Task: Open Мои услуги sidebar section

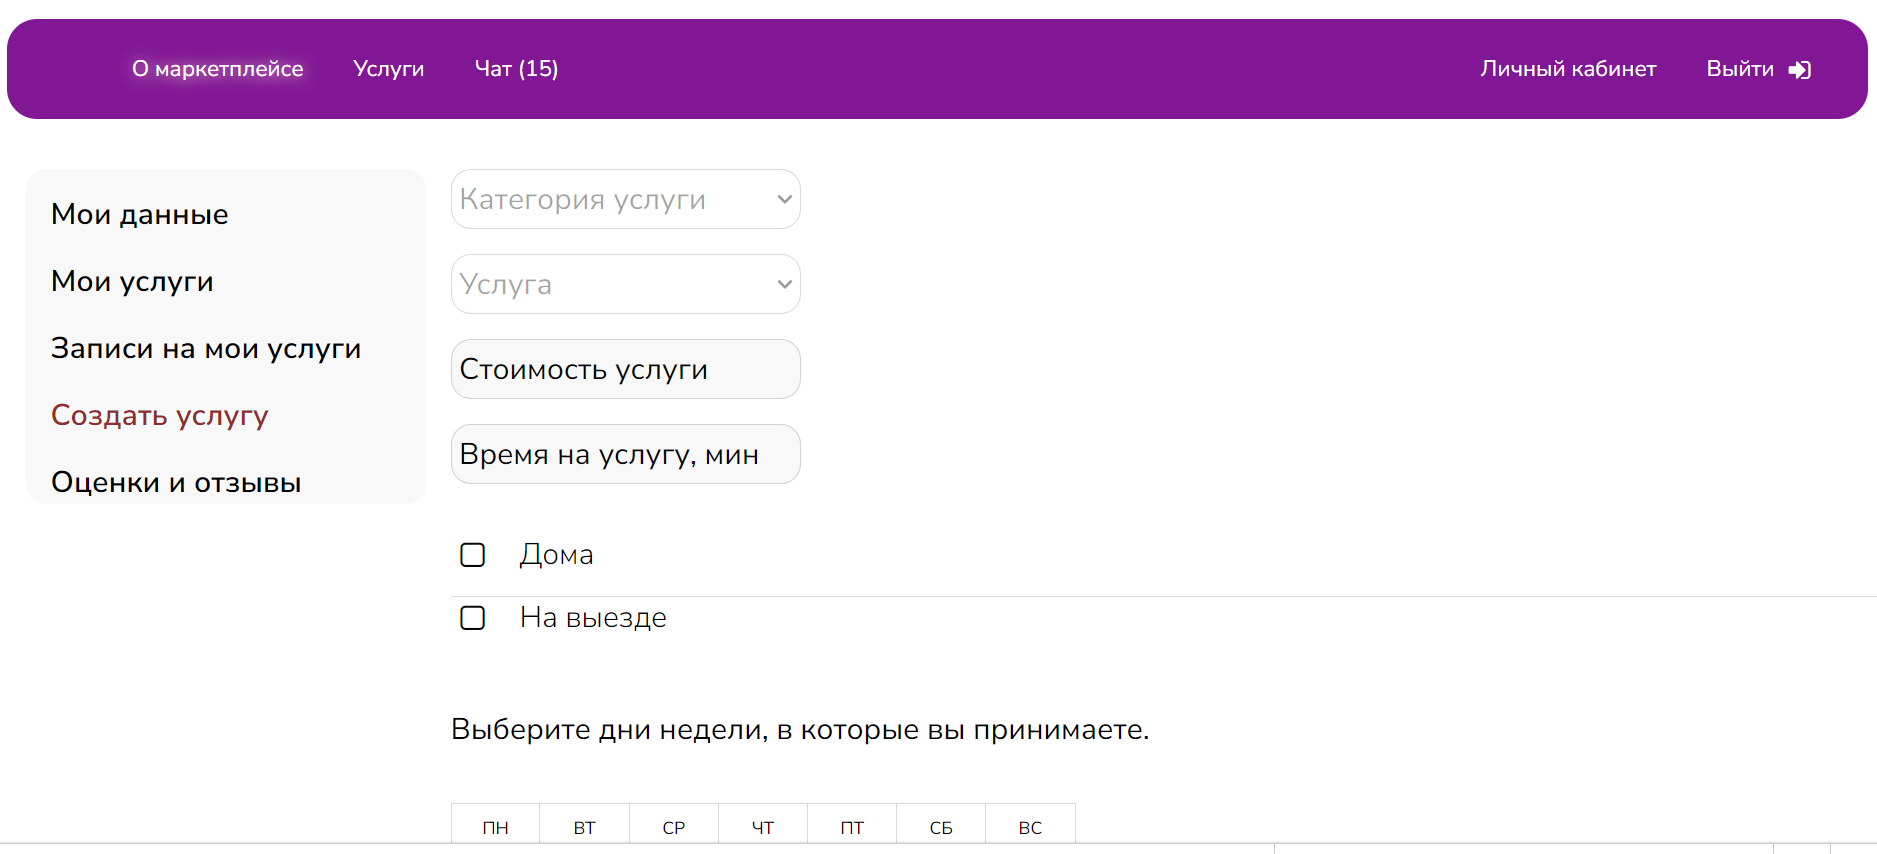Action: tap(133, 281)
